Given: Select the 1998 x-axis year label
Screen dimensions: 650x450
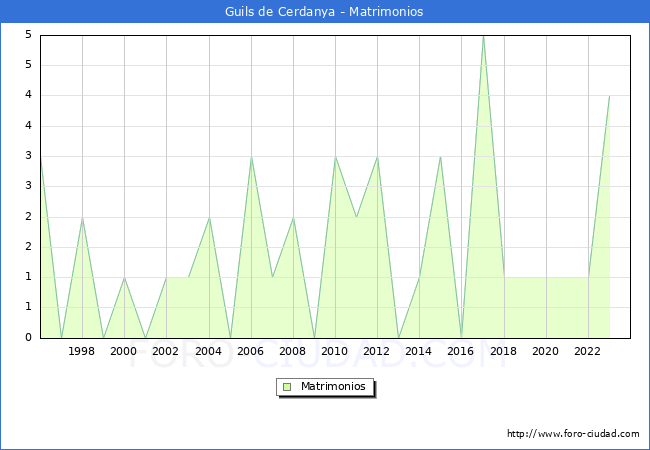Looking at the screenshot, I should tap(82, 352).
